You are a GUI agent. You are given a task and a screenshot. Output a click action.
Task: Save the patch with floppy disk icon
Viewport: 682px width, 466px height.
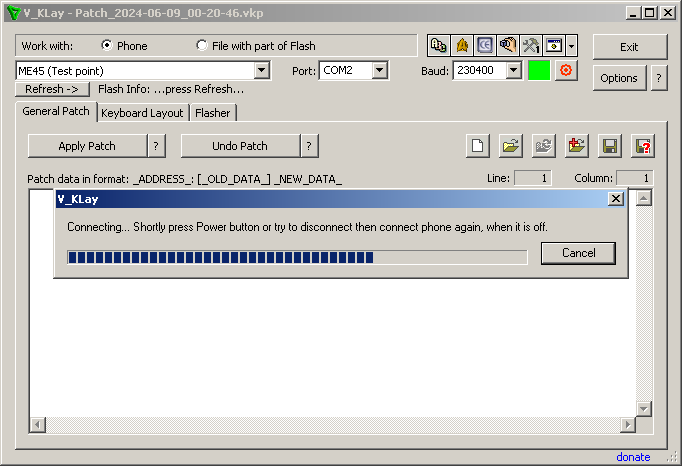(609, 146)
